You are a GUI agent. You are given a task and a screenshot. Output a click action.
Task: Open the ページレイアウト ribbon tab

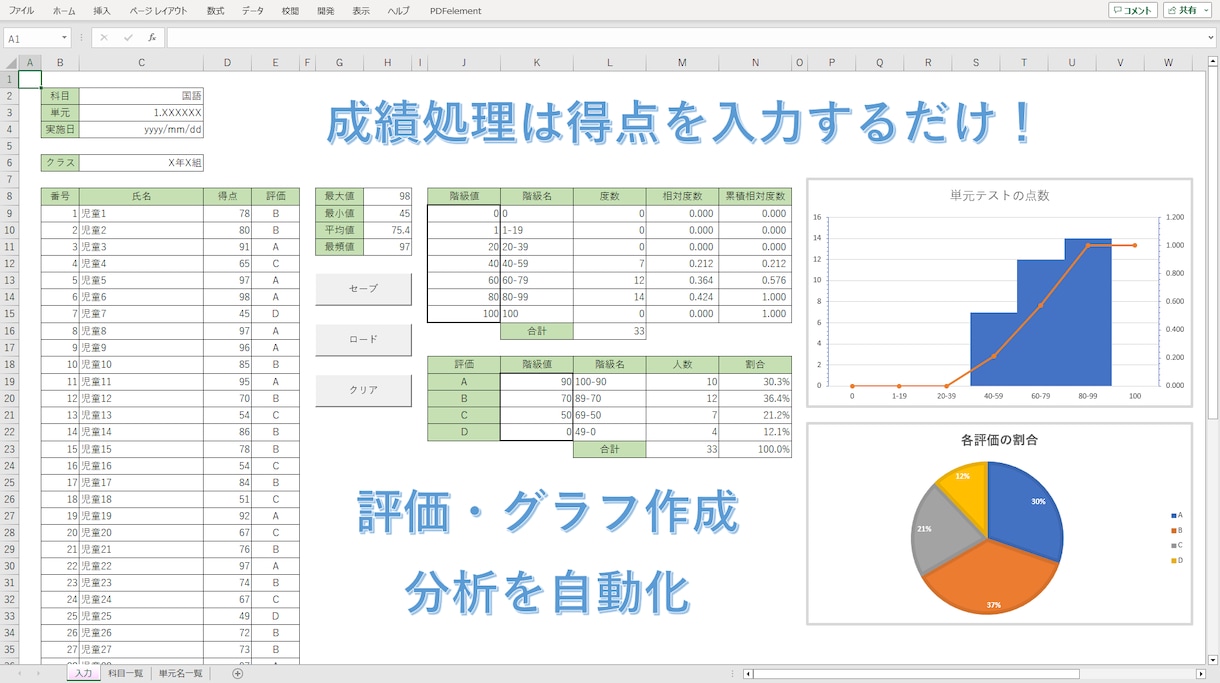158,10
